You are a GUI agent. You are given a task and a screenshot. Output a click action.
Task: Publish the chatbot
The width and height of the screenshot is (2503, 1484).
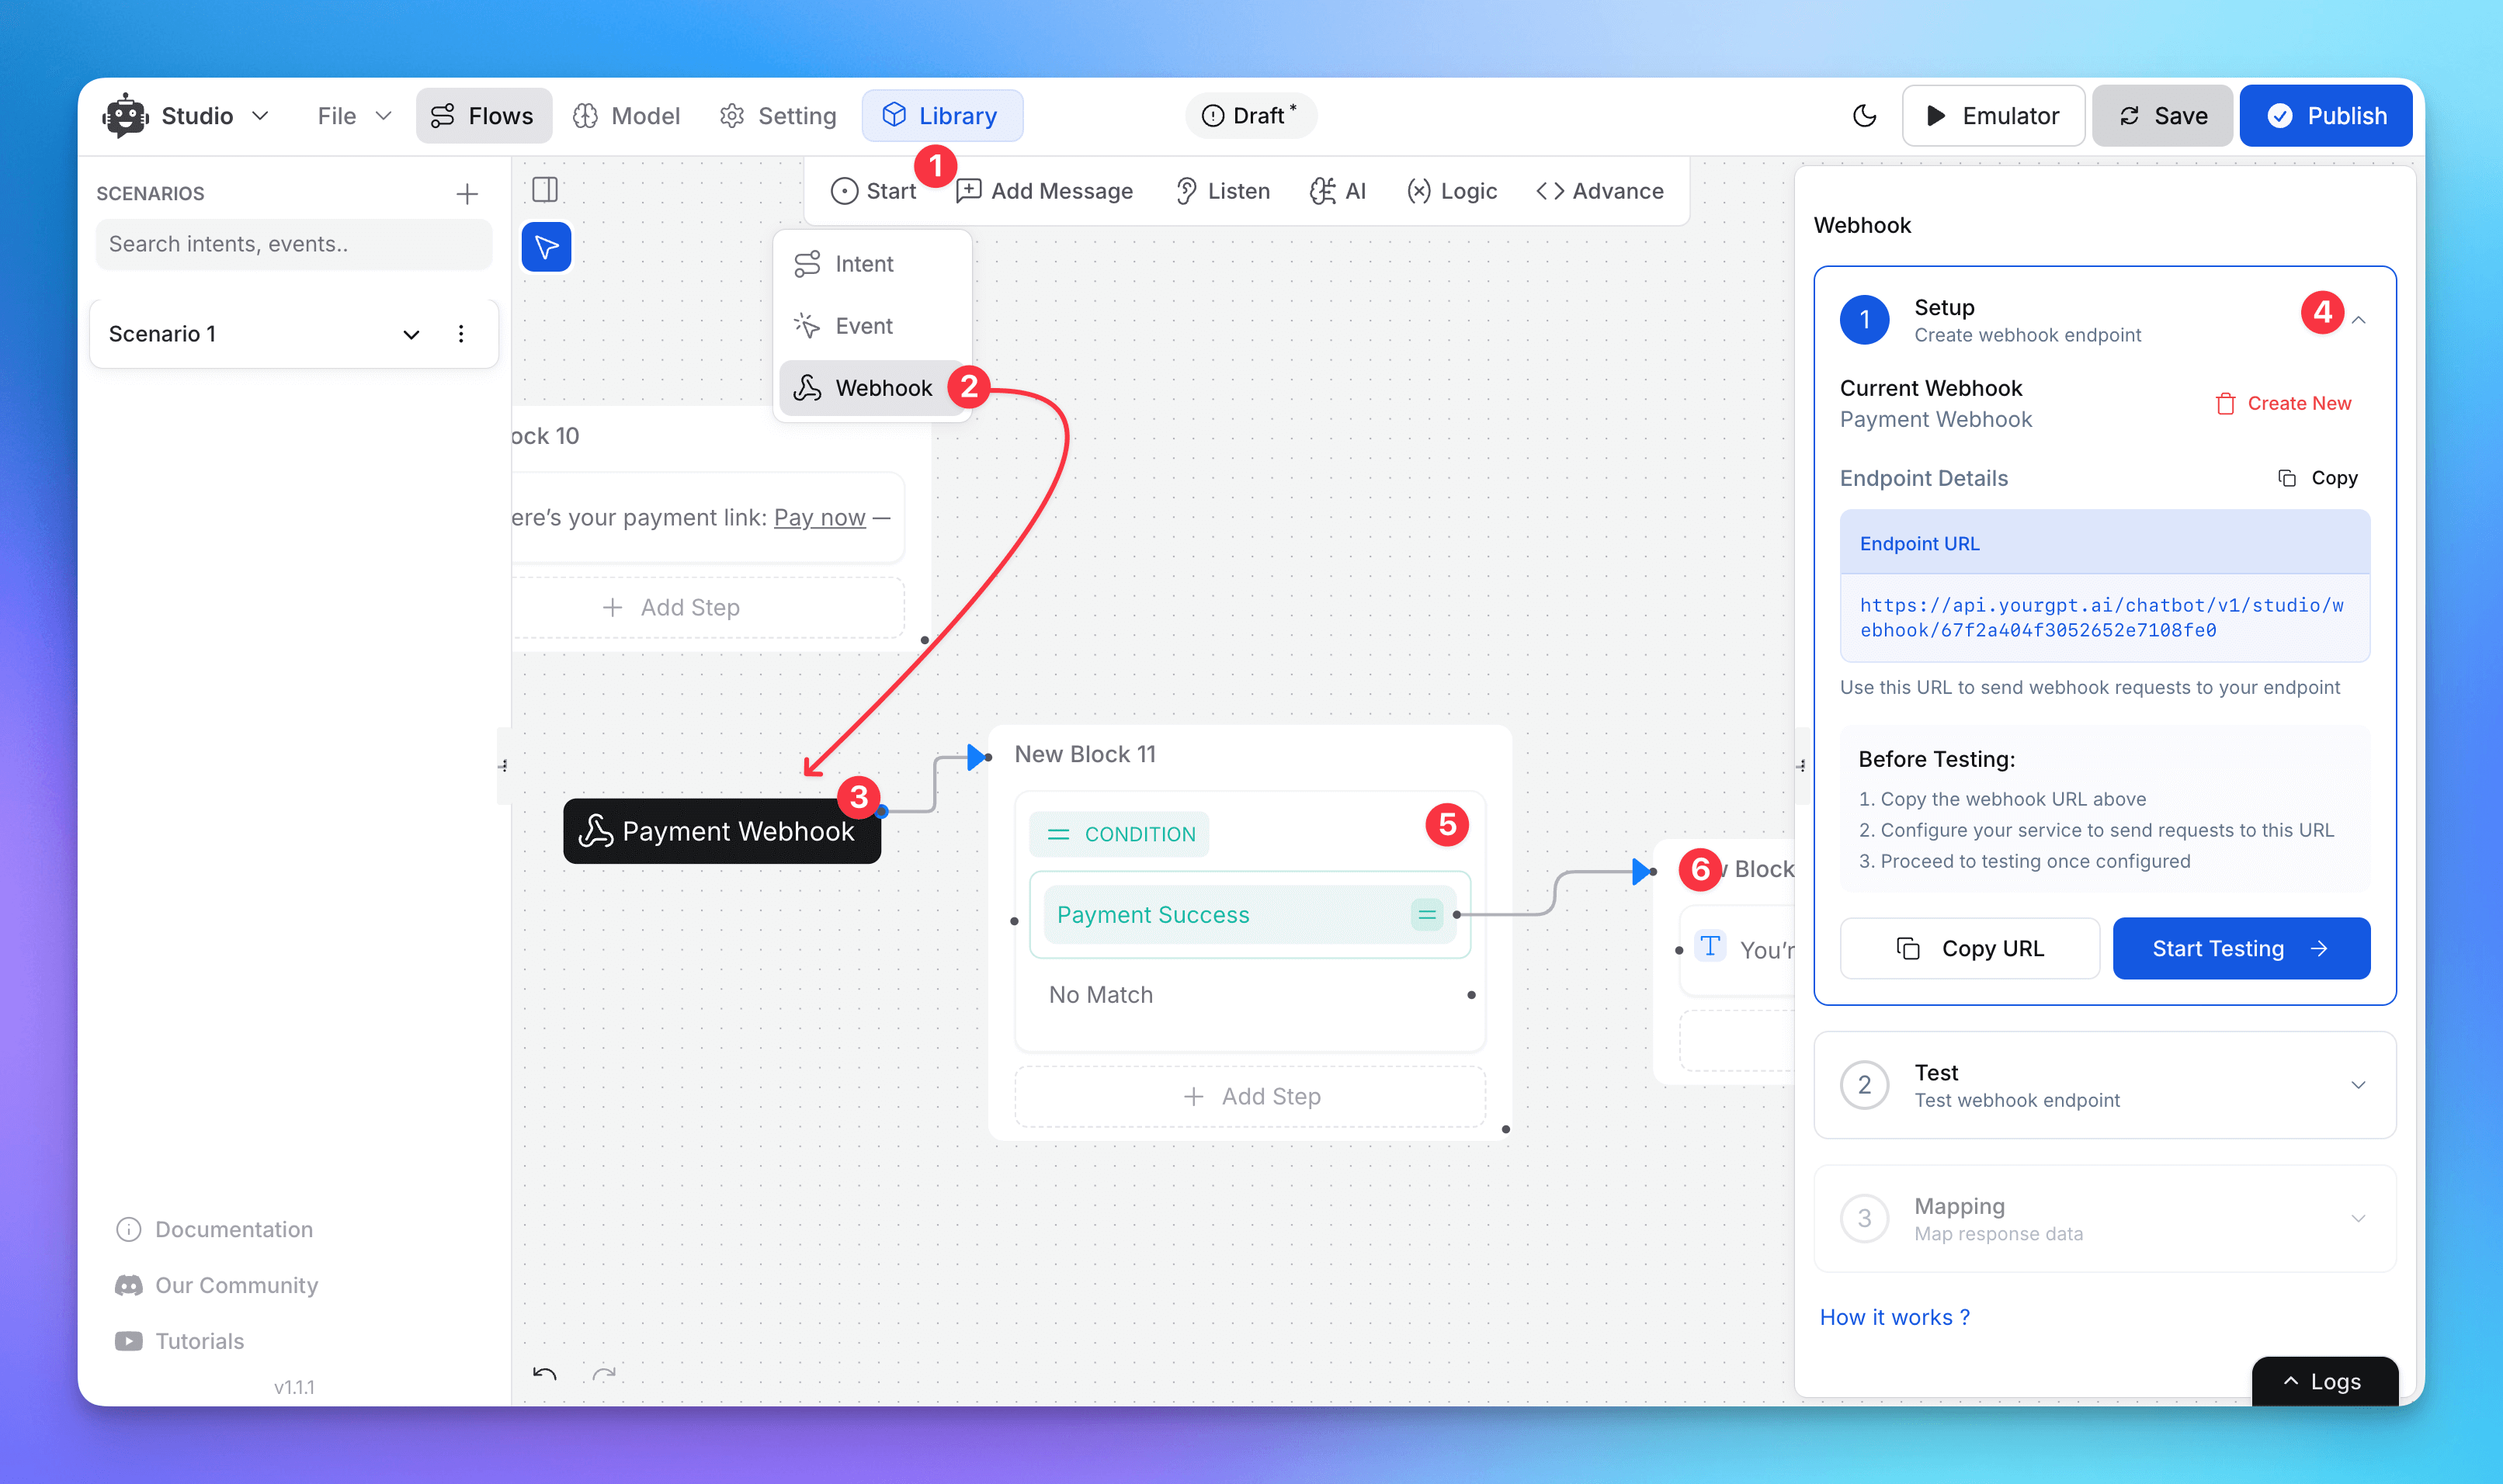coord(2326,116)
